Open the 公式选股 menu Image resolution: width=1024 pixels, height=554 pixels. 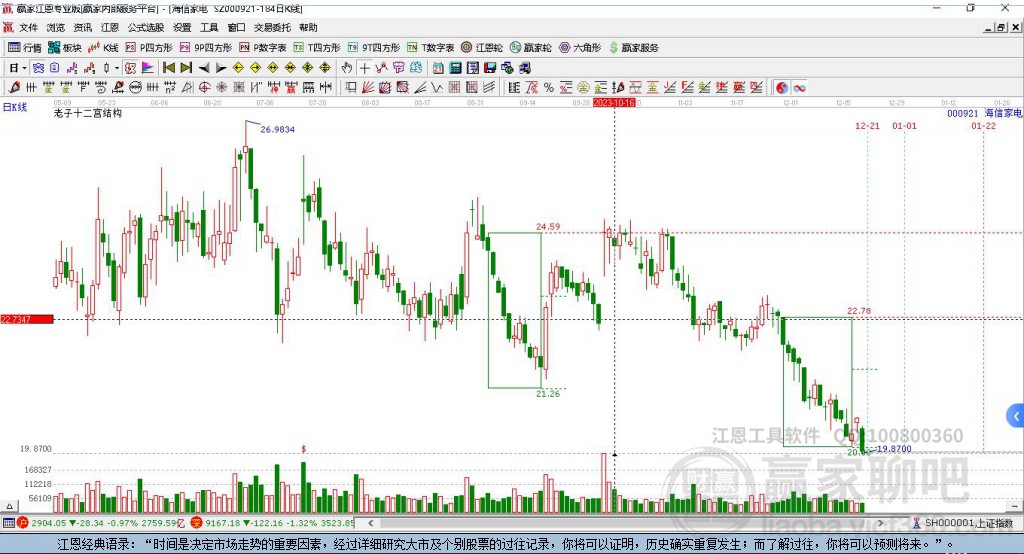point(146,27)
